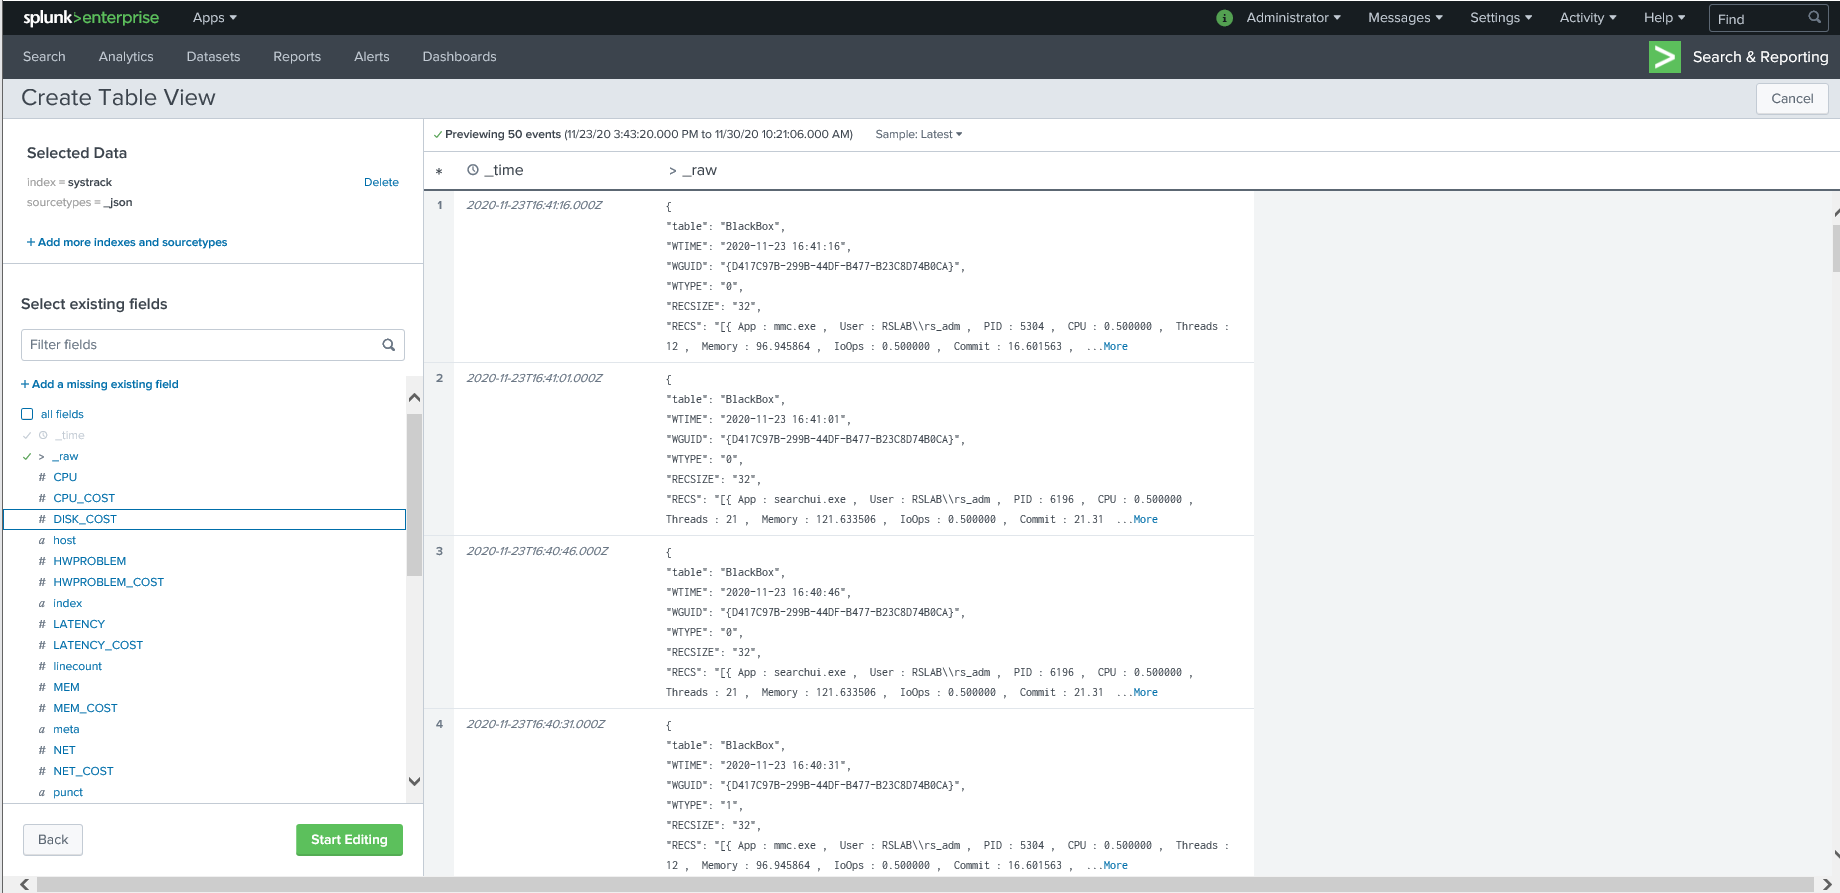The height and width of the screenshot is (893, 1840).
Task: Open the Activity dropdown
Action: (1588, 18)
